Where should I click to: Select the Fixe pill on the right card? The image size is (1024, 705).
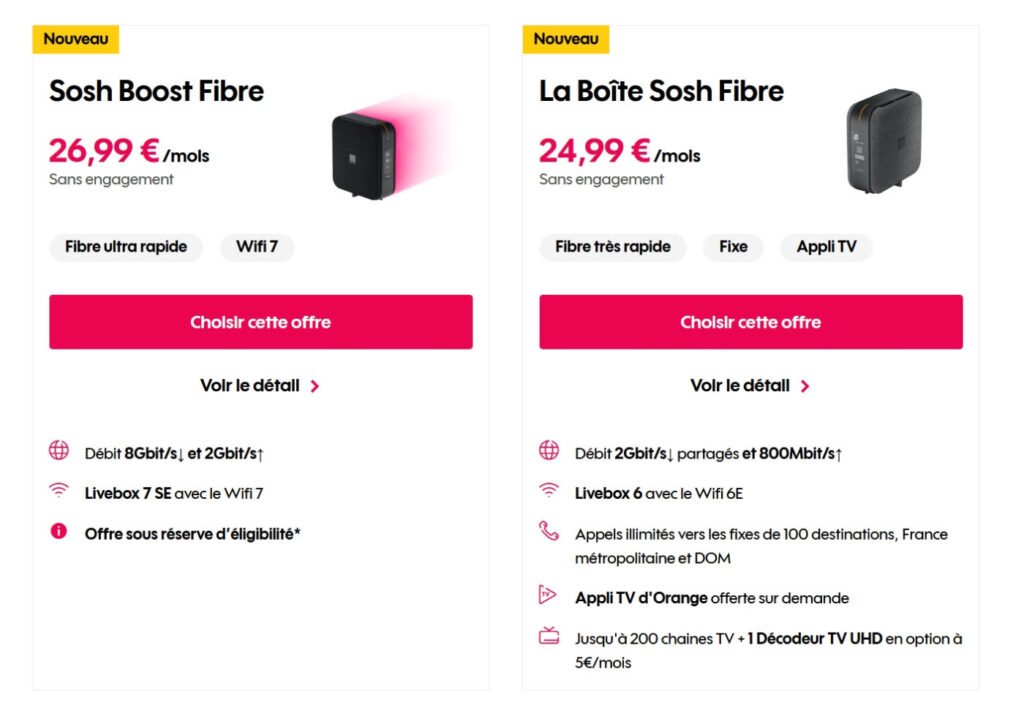(x=733, y=247)
